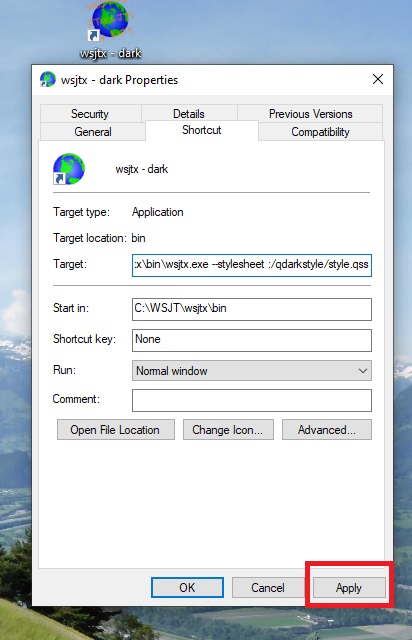
Task: Open the Compatibility tab
Action: pyautogui.click(x=320, y=132)
